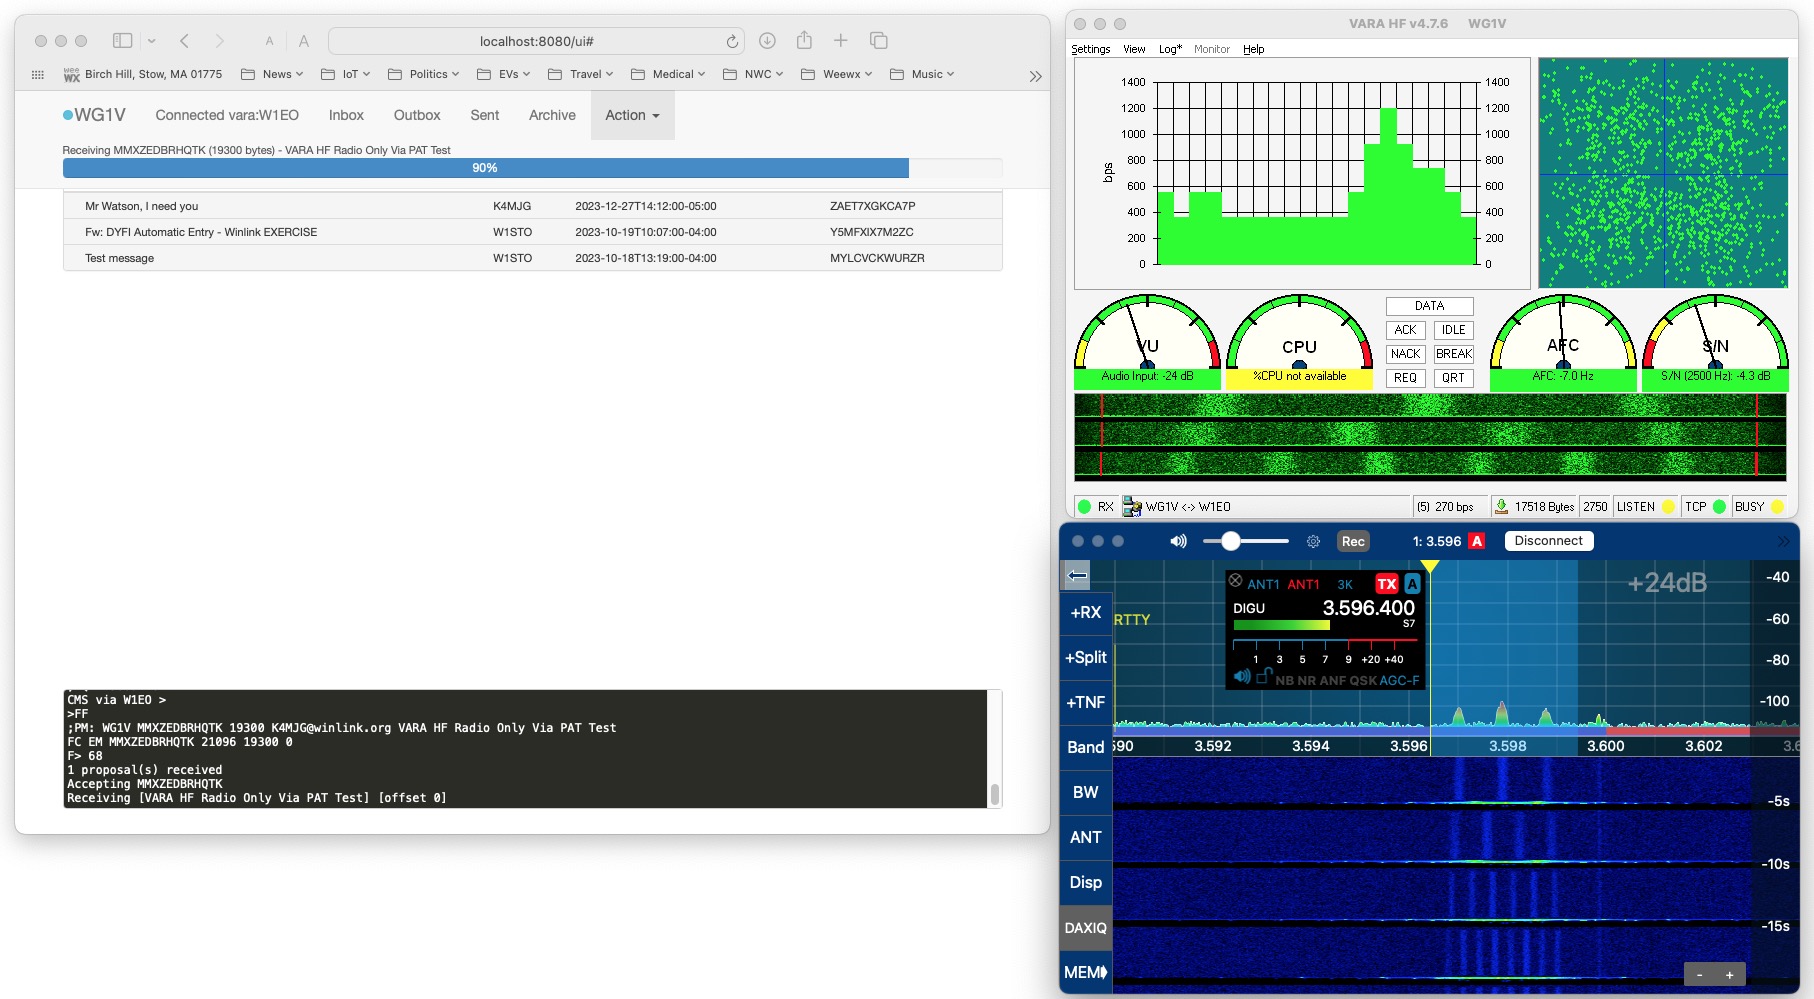Image resolution: width=1814 pixels, height=999 pixels.
Task: Click the Safari share icon
Action: coord(804,41)
